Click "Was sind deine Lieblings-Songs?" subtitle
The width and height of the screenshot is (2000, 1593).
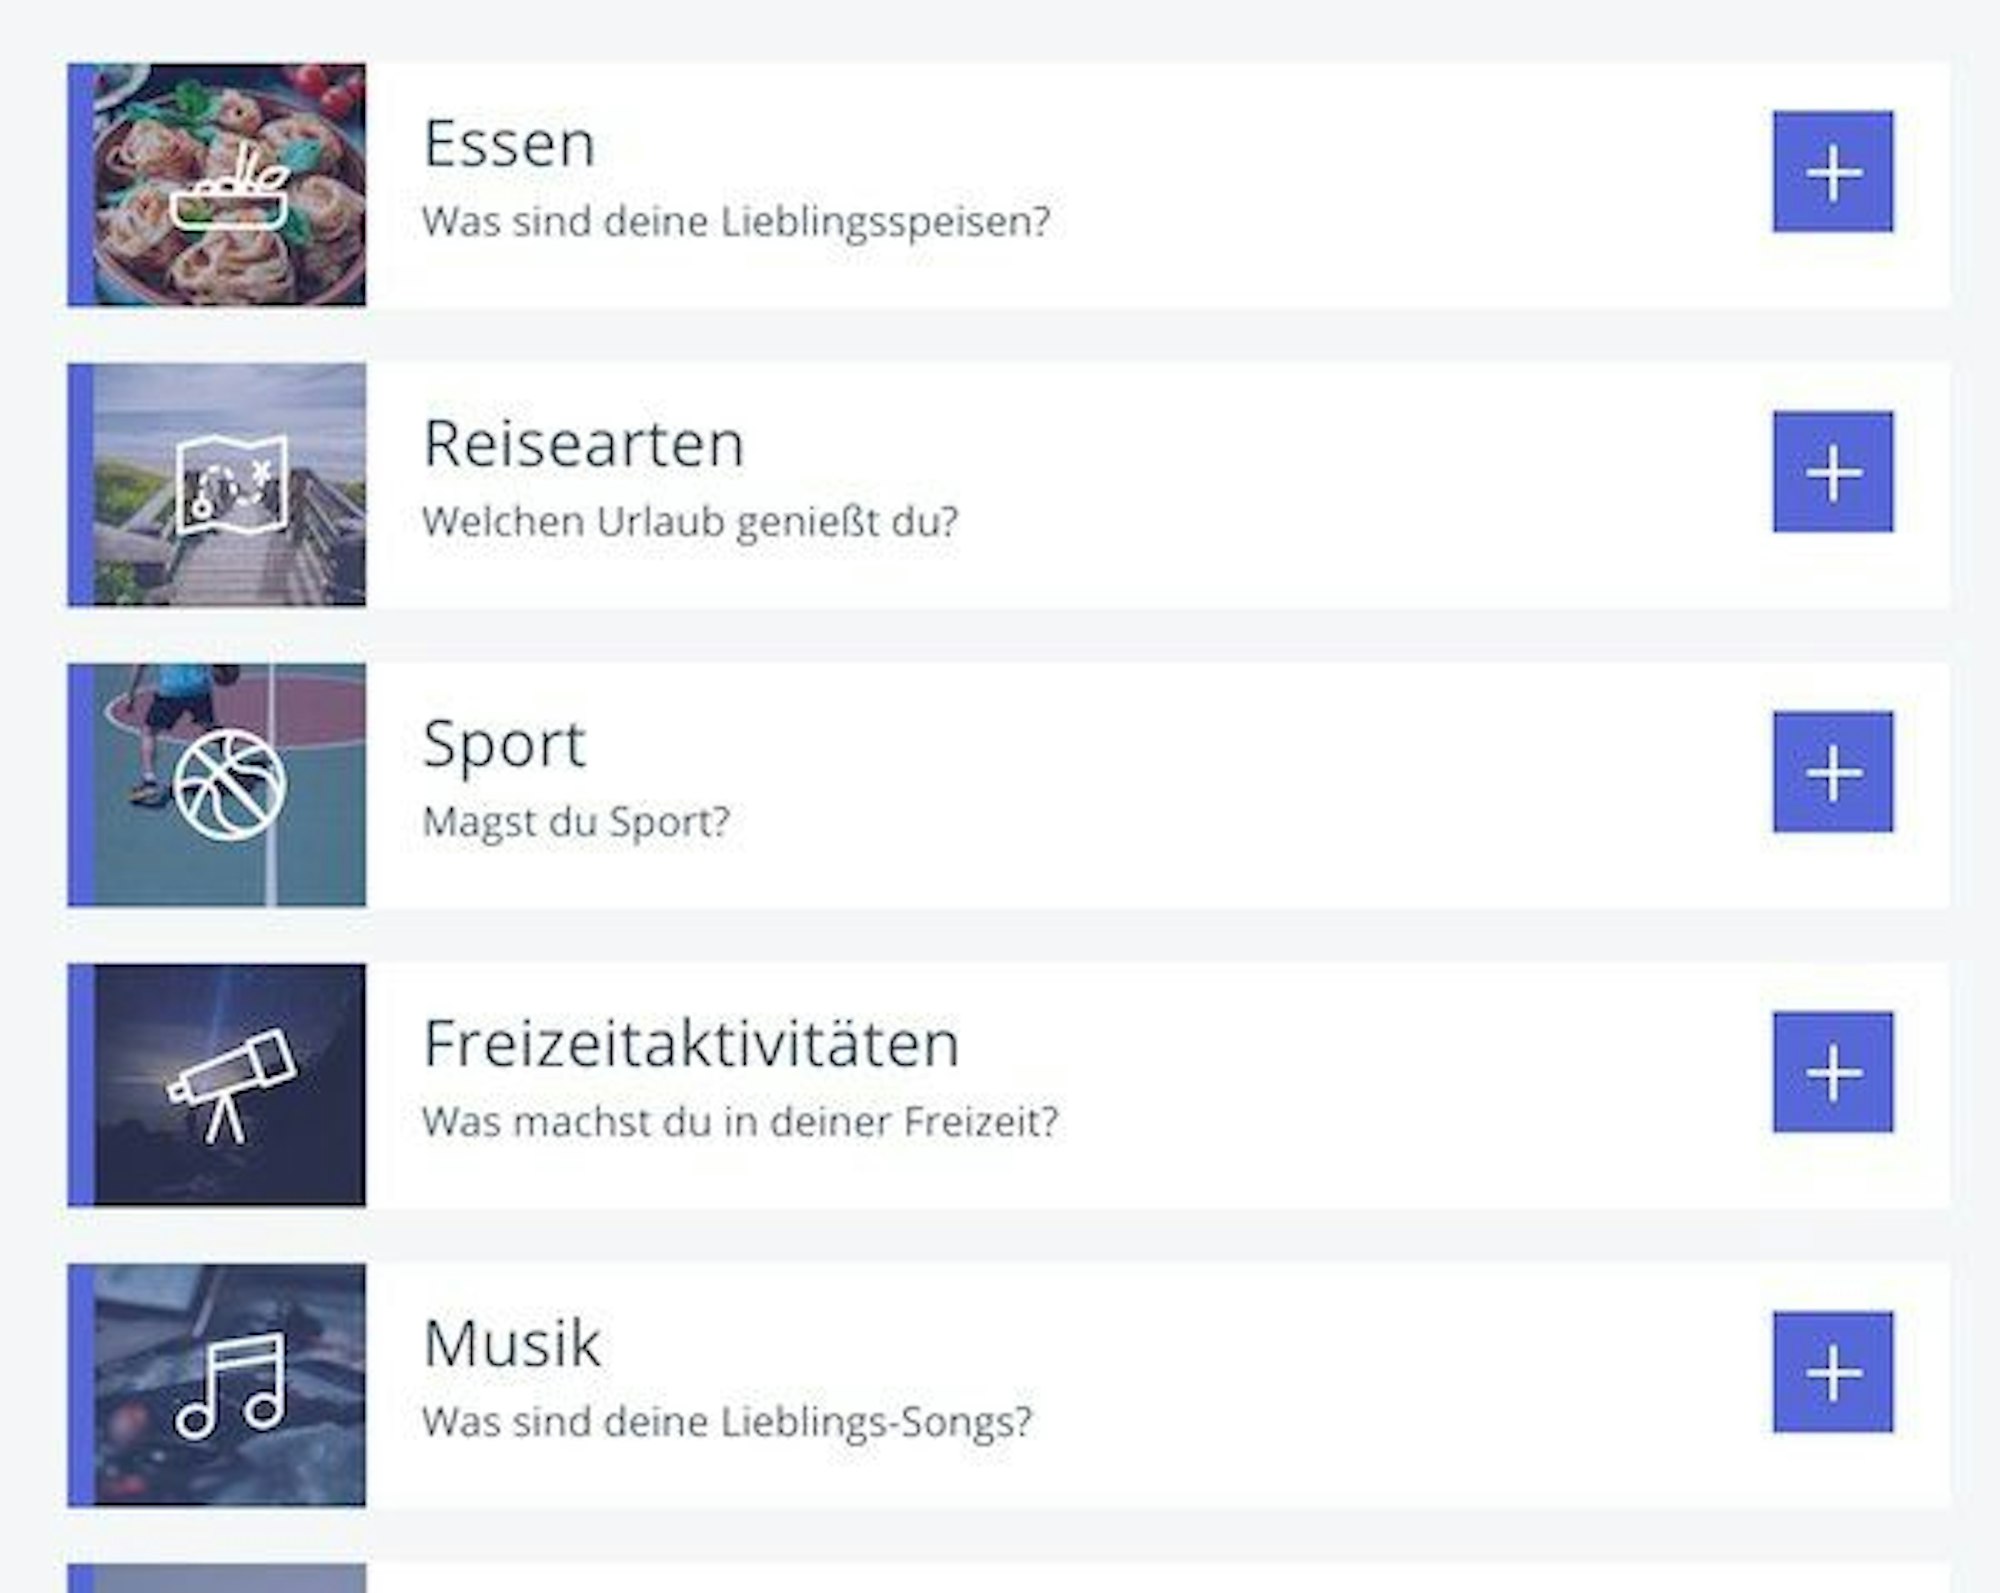(726, 1422)
